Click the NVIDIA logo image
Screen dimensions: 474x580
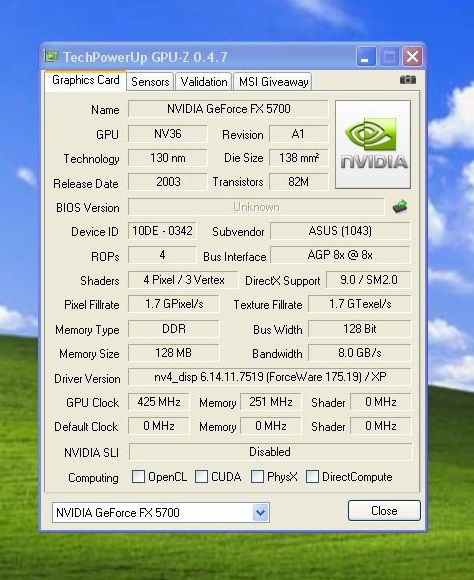[x=373, y=144]
